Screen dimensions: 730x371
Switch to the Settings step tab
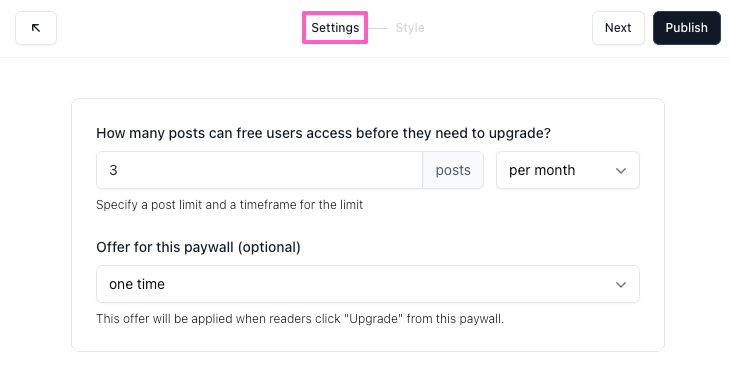335,28
